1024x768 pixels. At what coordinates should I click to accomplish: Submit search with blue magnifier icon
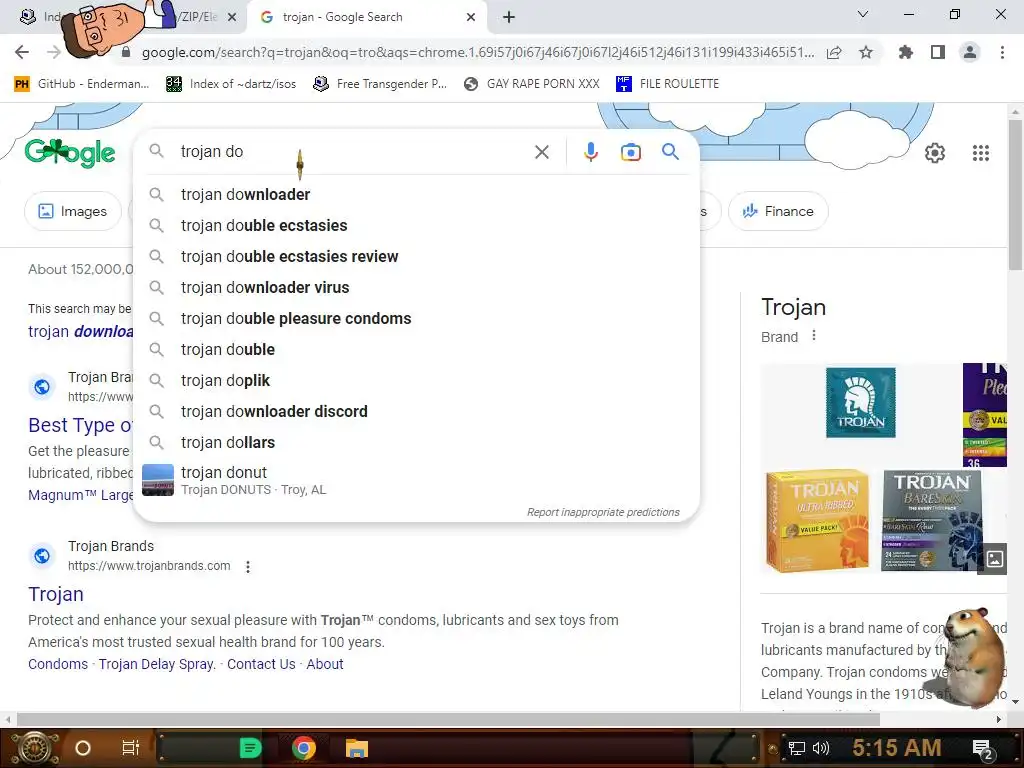tap(670, 152)
